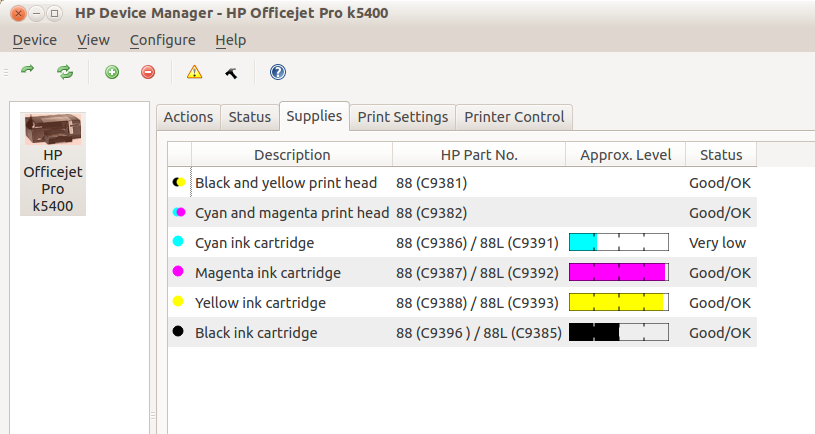Select 'Cyan and magenta print head' text
Image resolution: width=815 pixels, height=434 pixels.
(x=292, y=213)
